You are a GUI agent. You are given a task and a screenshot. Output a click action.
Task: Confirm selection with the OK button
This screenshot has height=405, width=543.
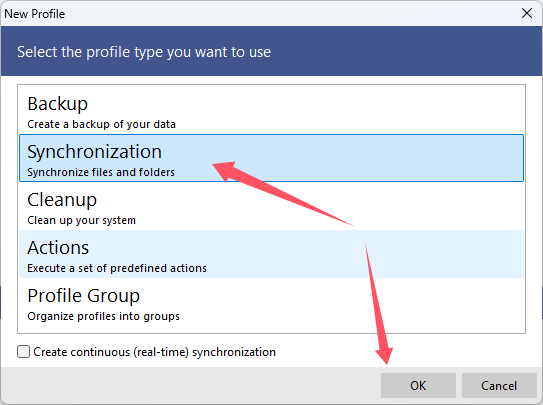click(x=418, y=385)
